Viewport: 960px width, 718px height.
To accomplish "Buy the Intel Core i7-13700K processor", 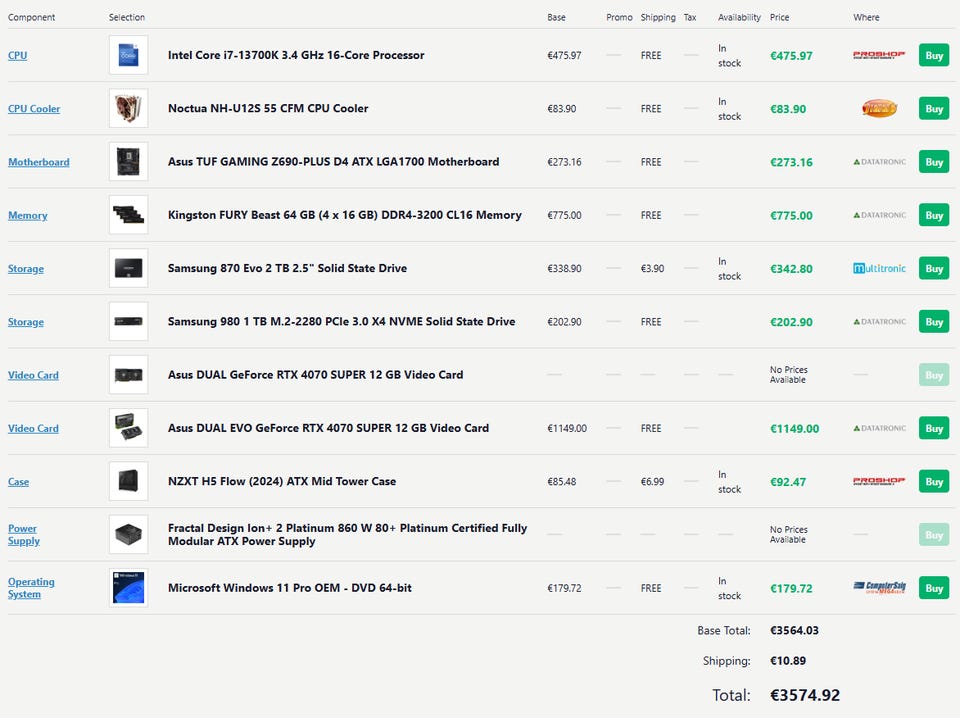I will point(934,55).
